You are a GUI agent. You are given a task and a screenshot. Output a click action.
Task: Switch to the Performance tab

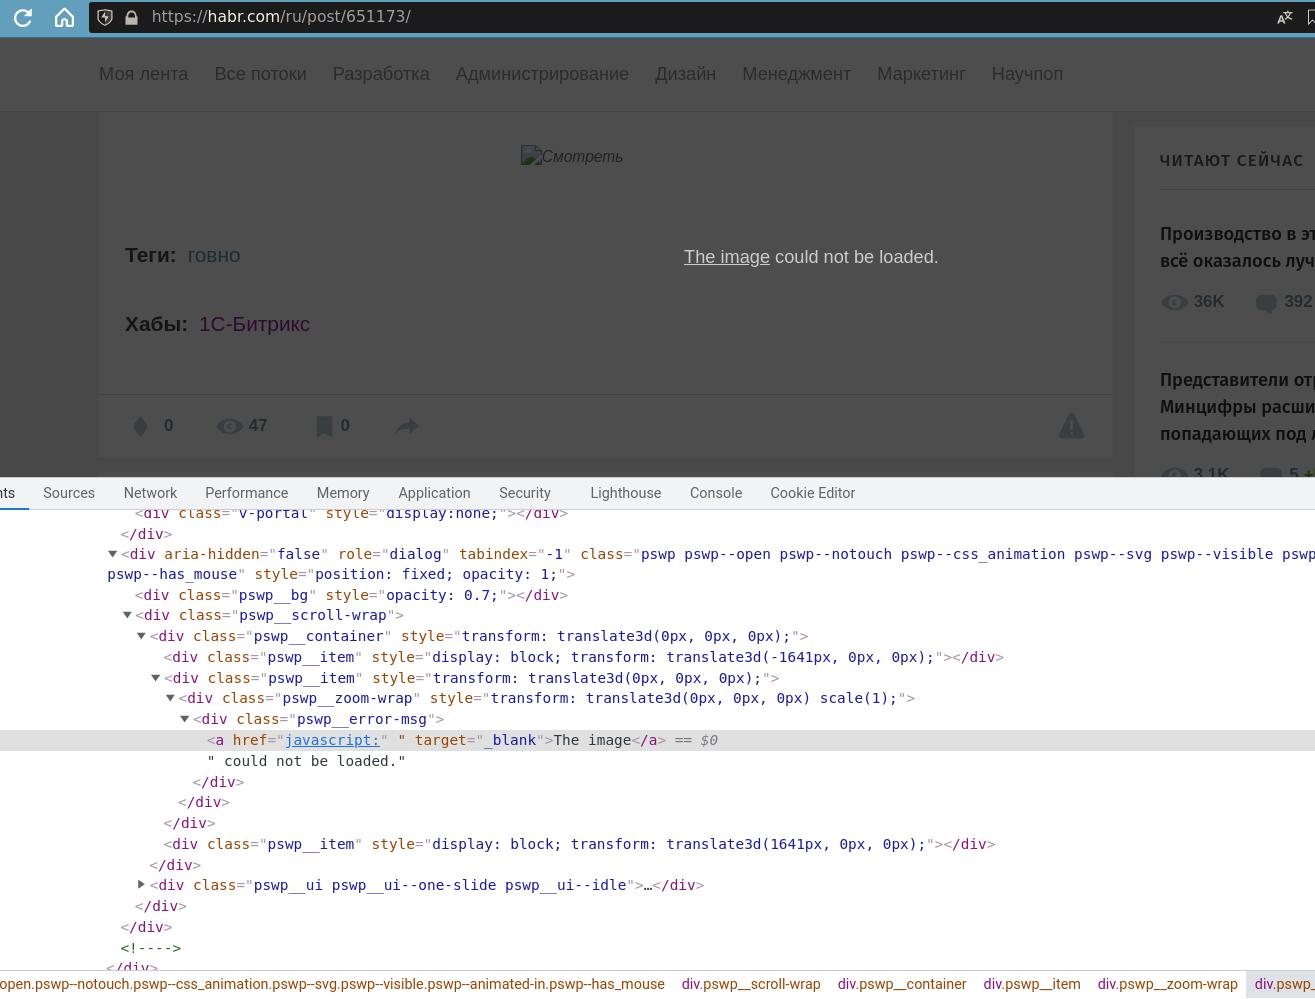click(x=246, y=493)
